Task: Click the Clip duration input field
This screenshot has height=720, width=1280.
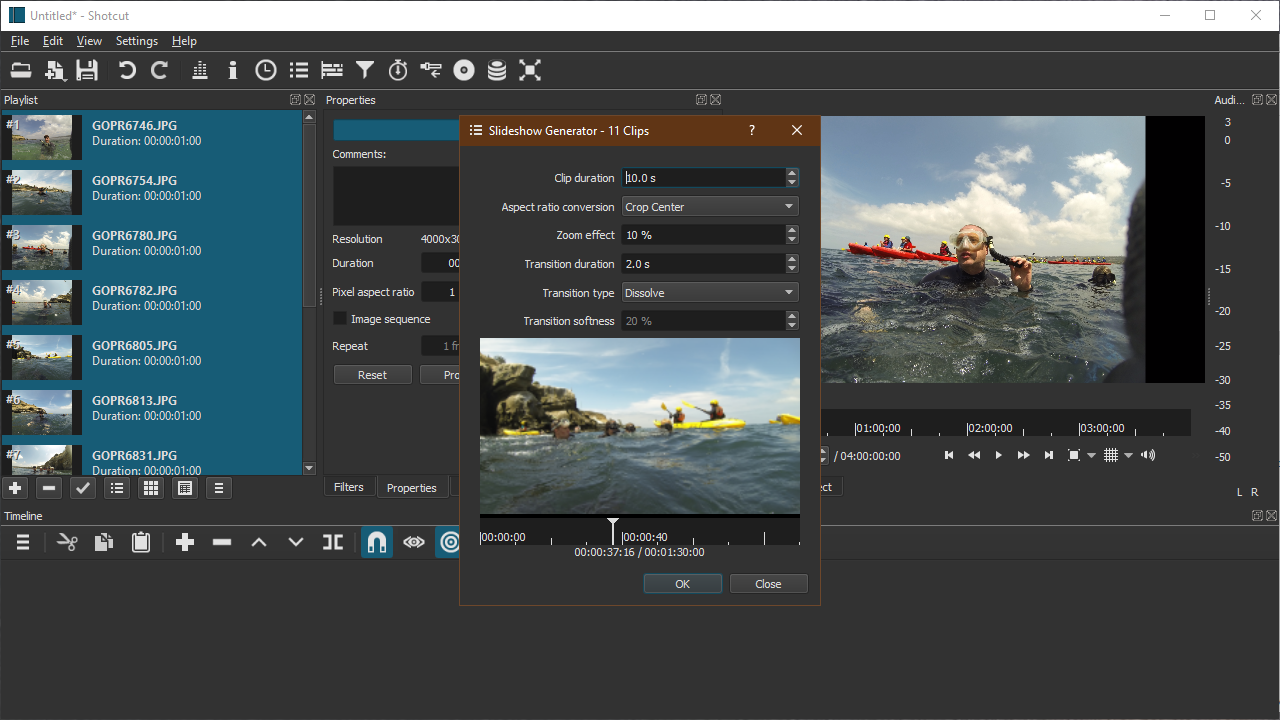Action: 704,178
